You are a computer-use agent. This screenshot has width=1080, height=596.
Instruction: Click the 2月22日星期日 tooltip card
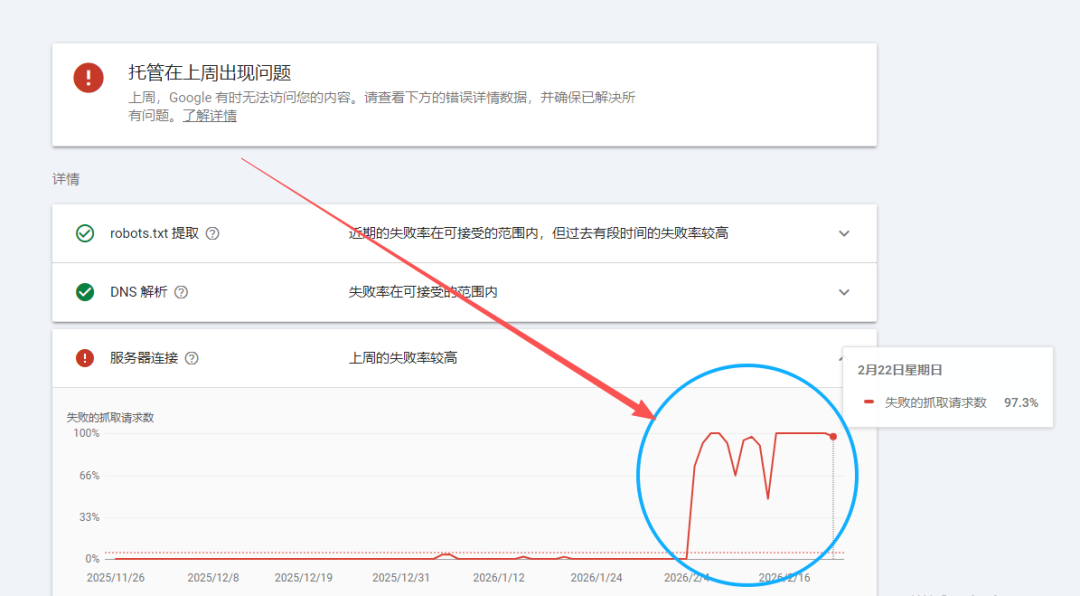point(948,387)
